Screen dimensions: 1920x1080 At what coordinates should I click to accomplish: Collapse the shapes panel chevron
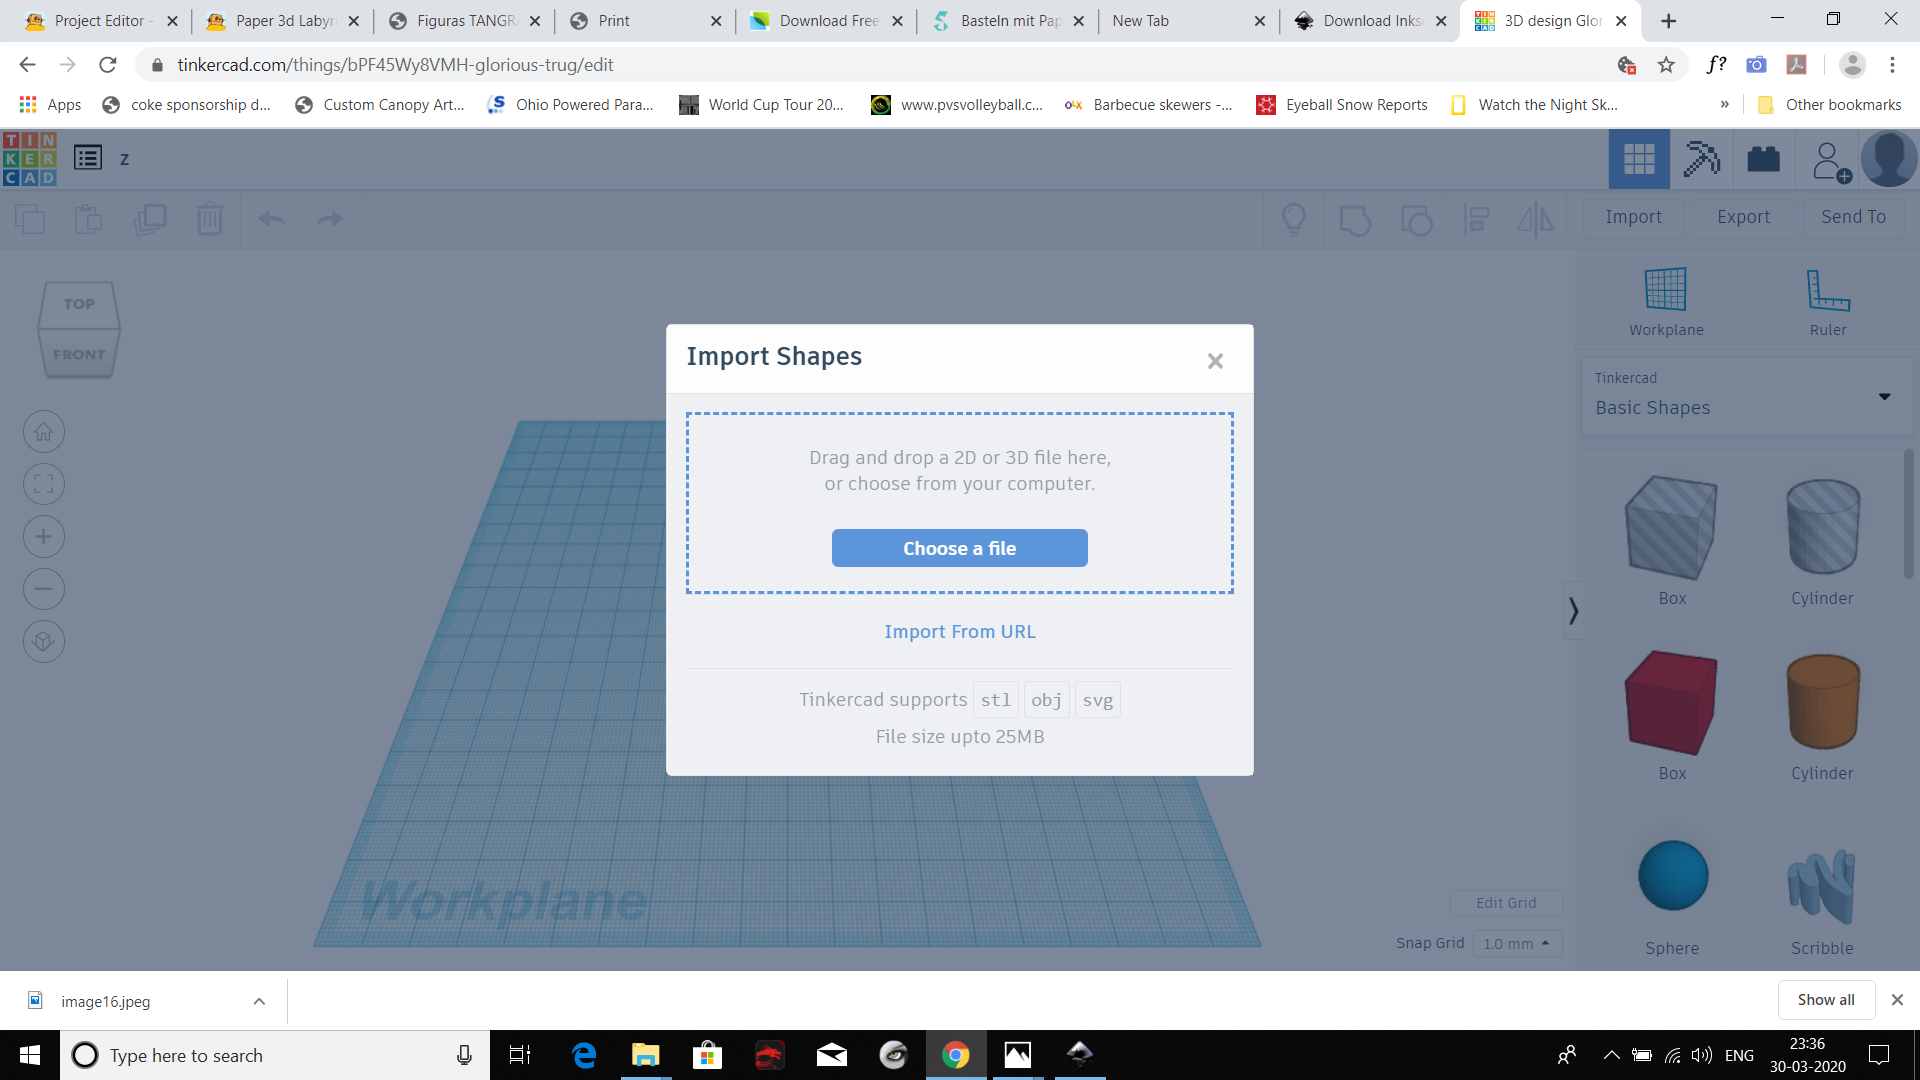point(1573,610)
